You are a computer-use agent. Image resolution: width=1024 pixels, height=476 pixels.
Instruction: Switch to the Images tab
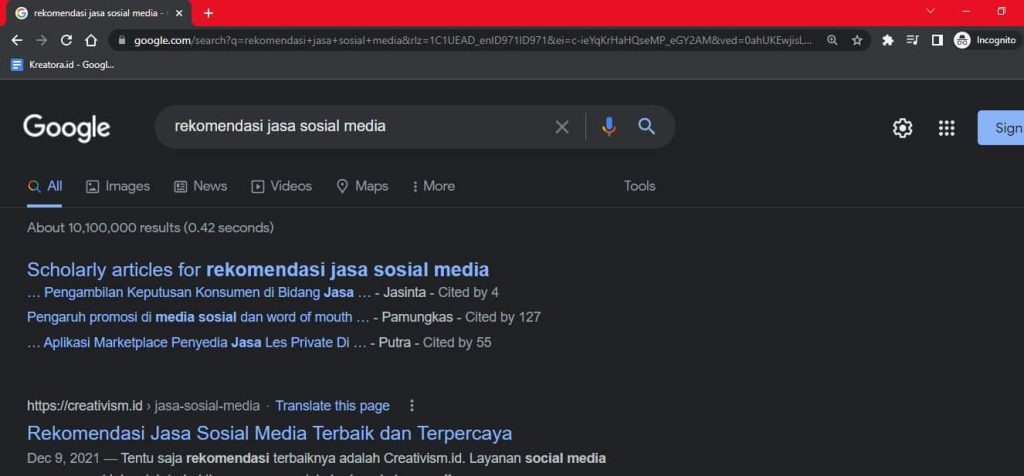[x=118, y=187]
